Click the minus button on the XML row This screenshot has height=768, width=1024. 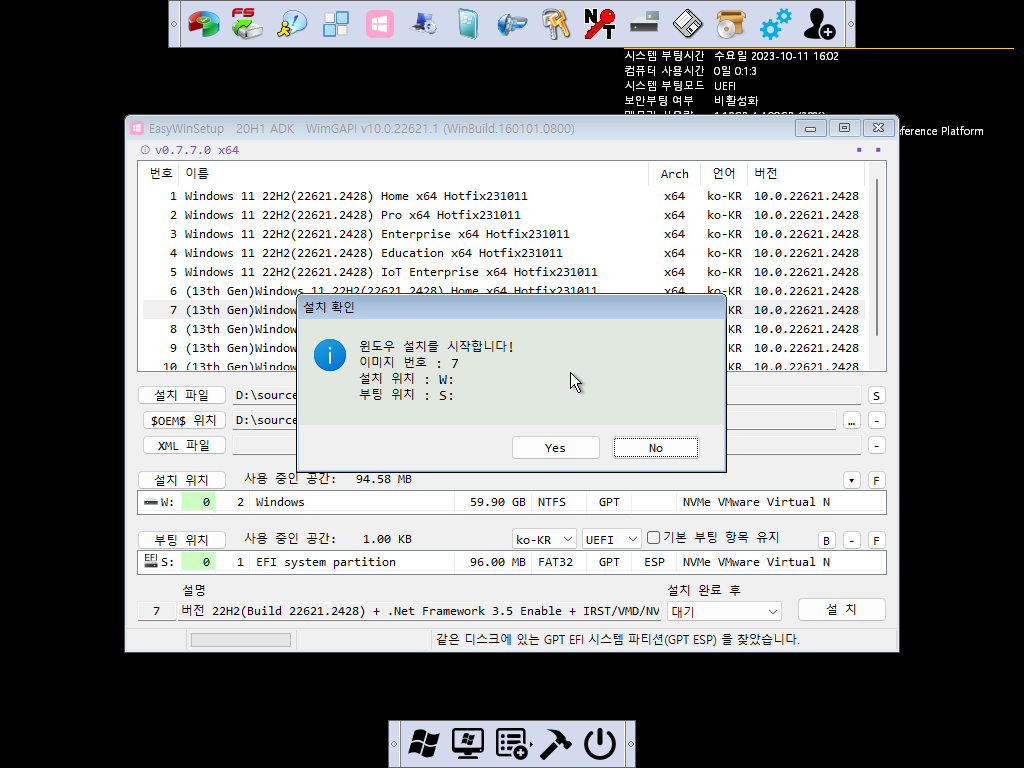(x=876, y=446)
